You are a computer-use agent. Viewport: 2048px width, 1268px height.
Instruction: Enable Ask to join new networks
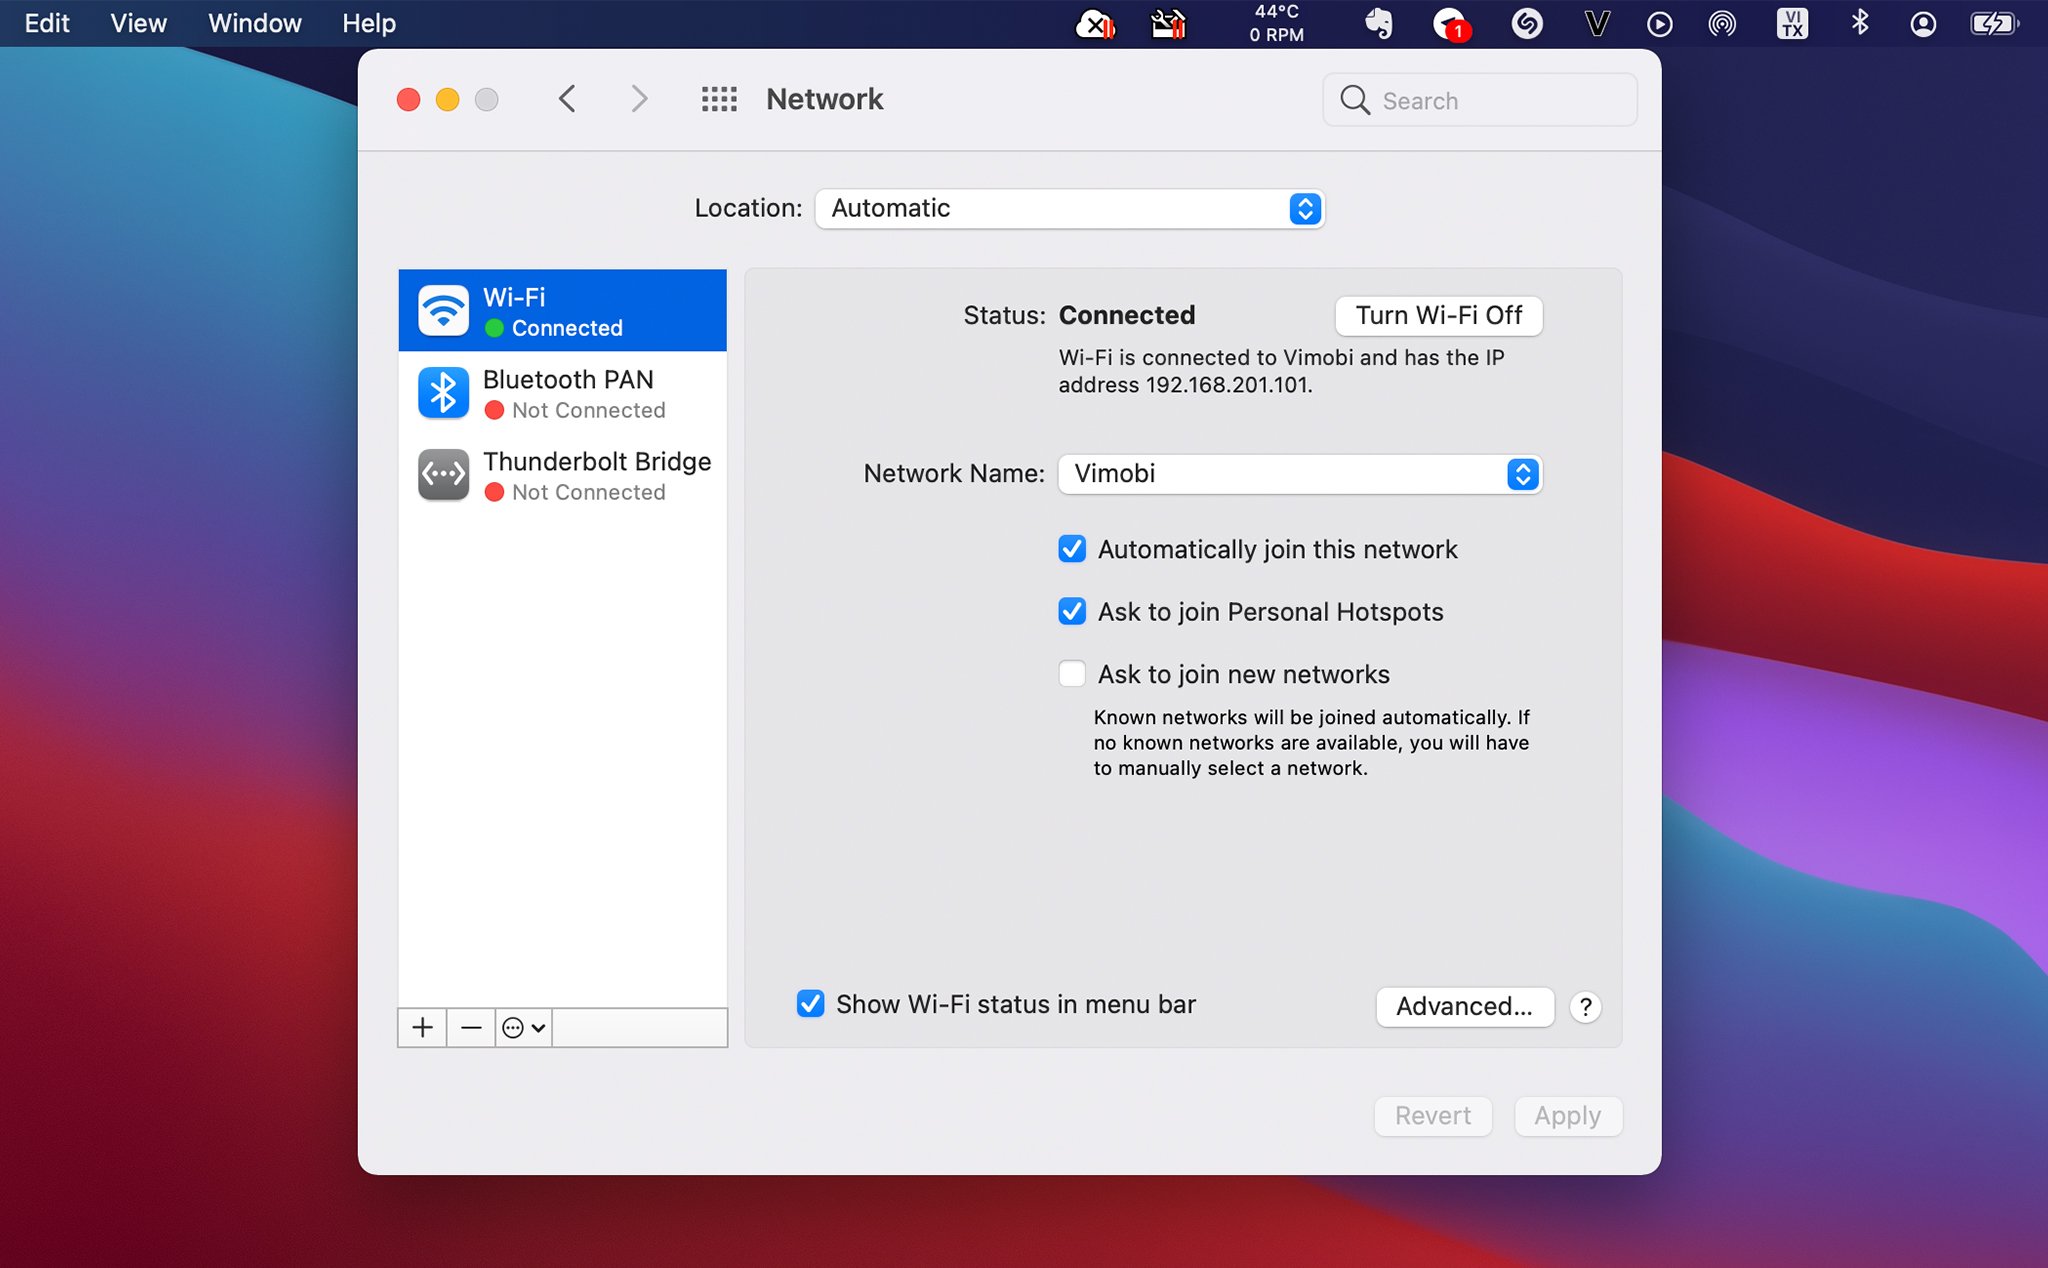pos(1072,674)
